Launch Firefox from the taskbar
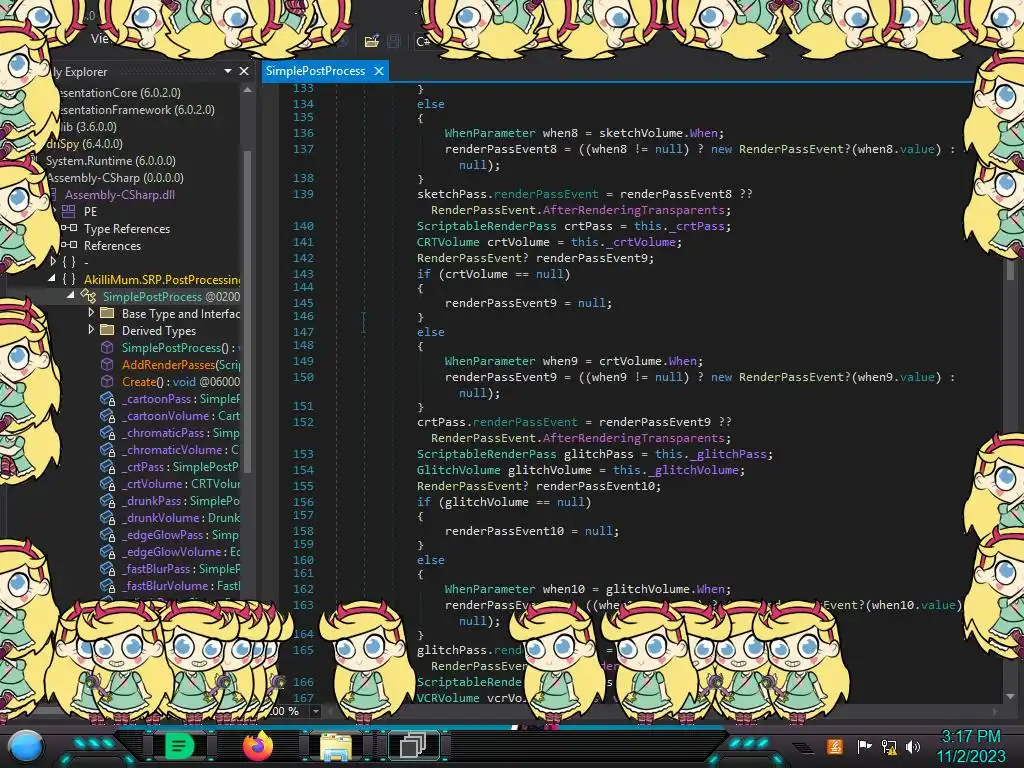 pos(257,746)
